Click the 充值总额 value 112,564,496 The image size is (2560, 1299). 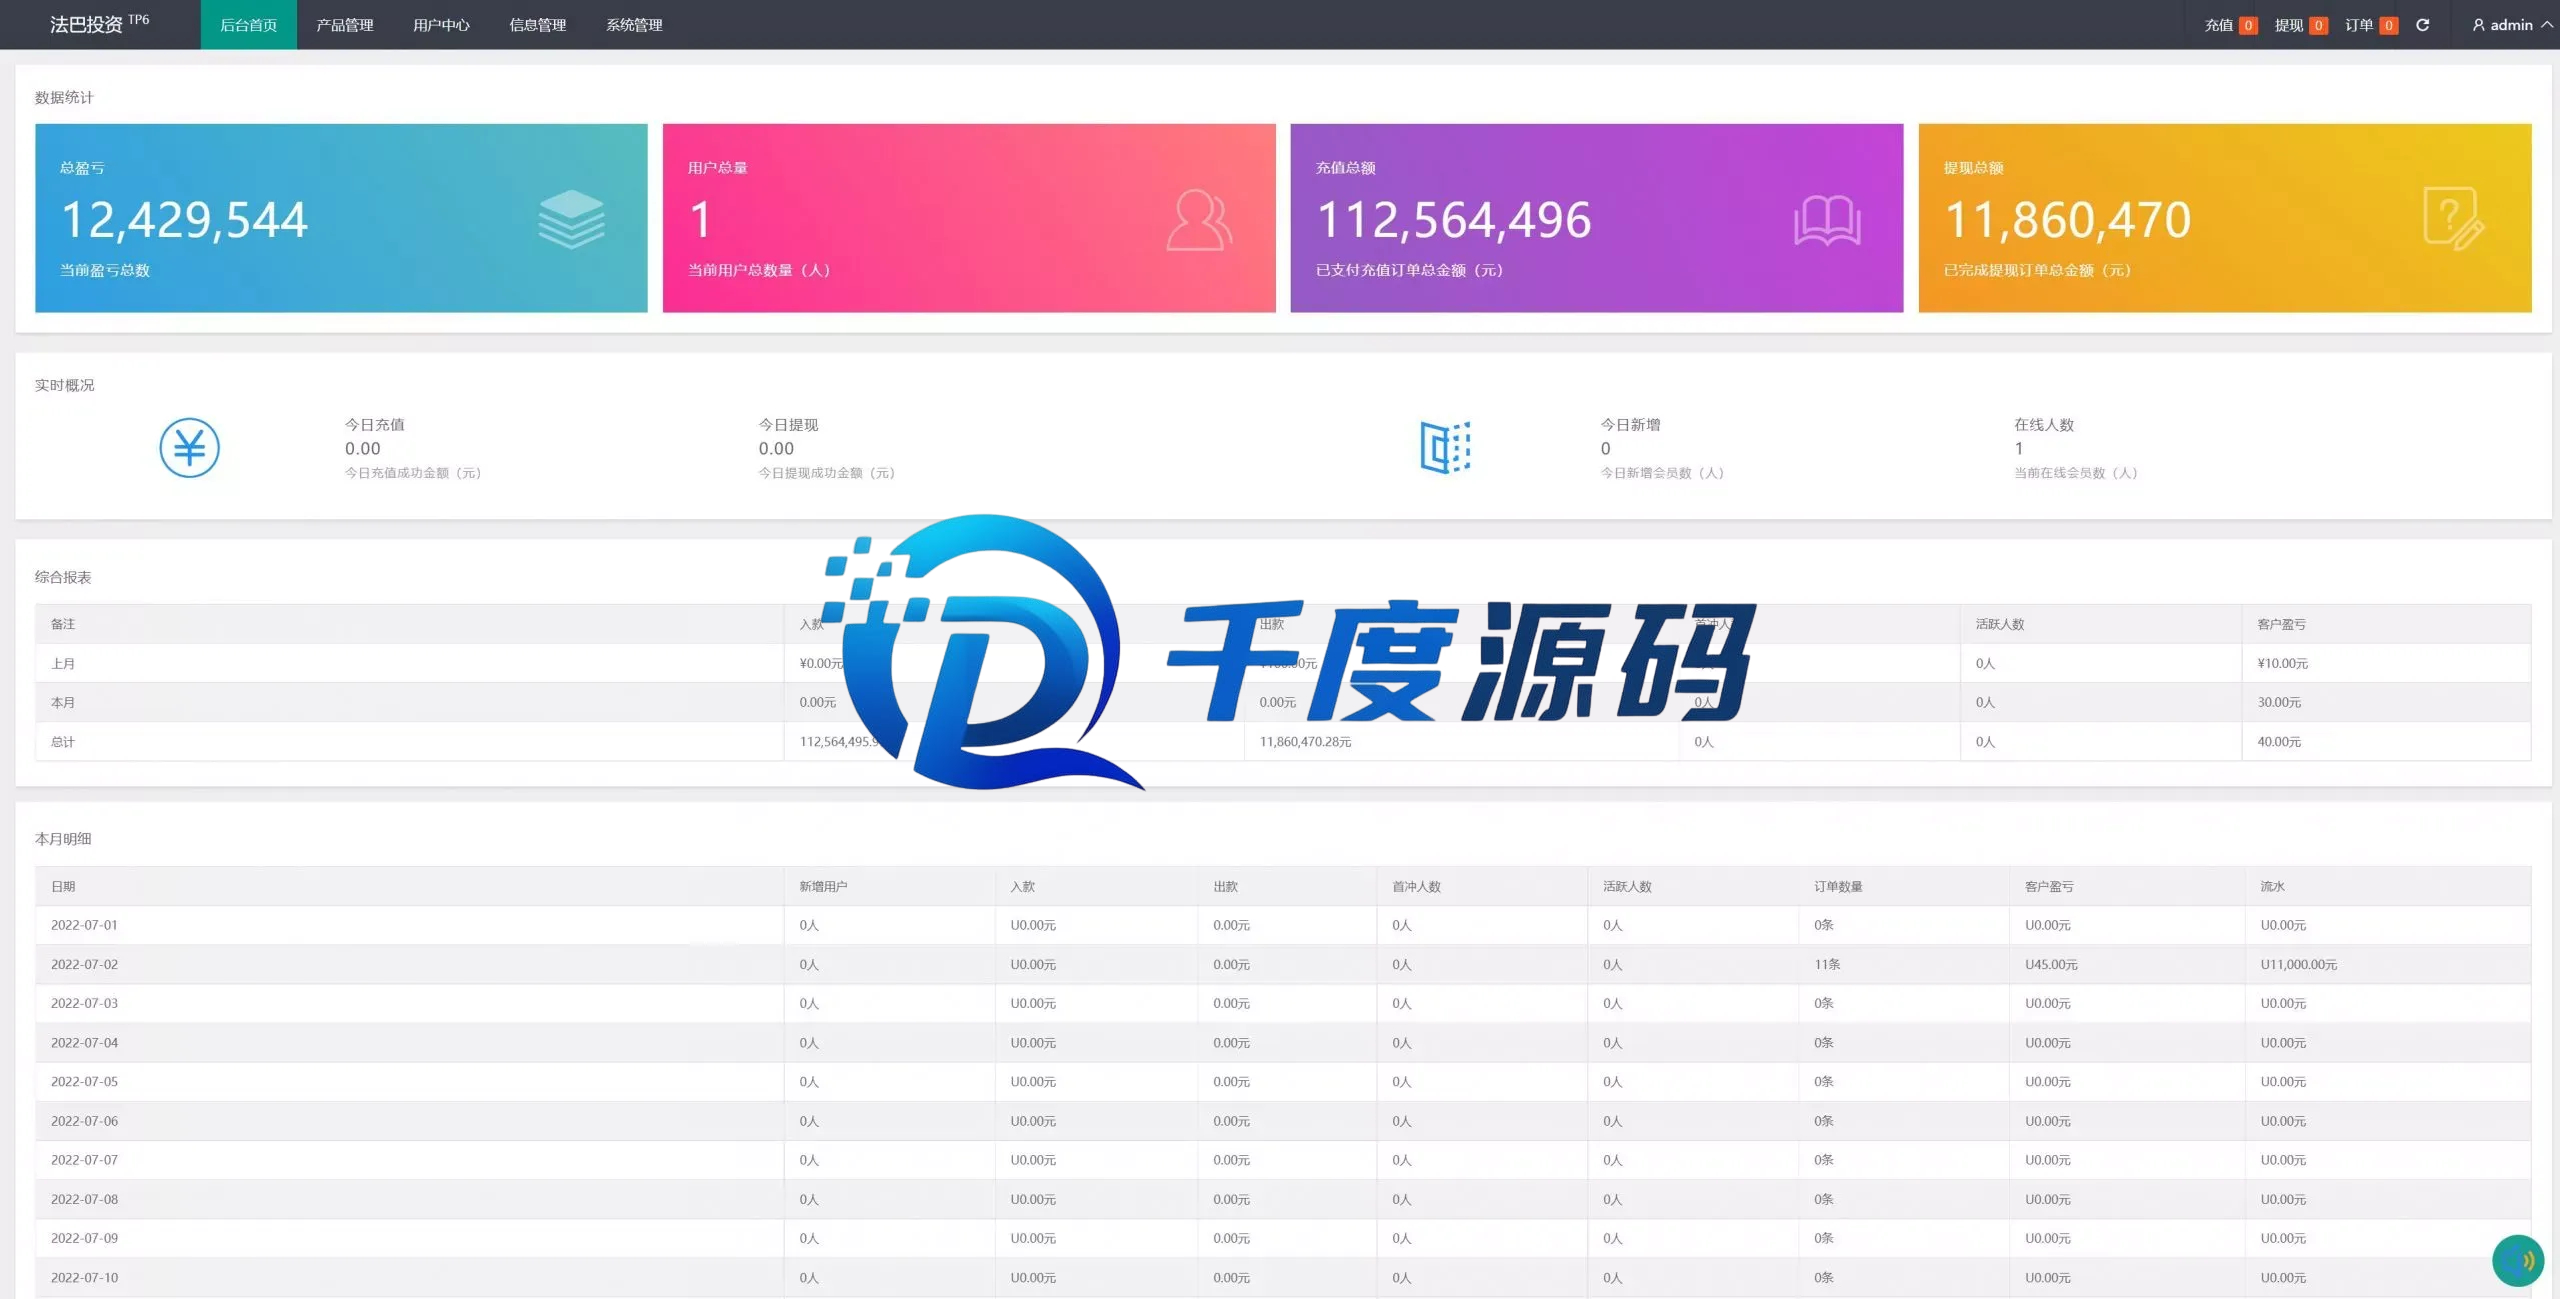(x=1454, y=220)
